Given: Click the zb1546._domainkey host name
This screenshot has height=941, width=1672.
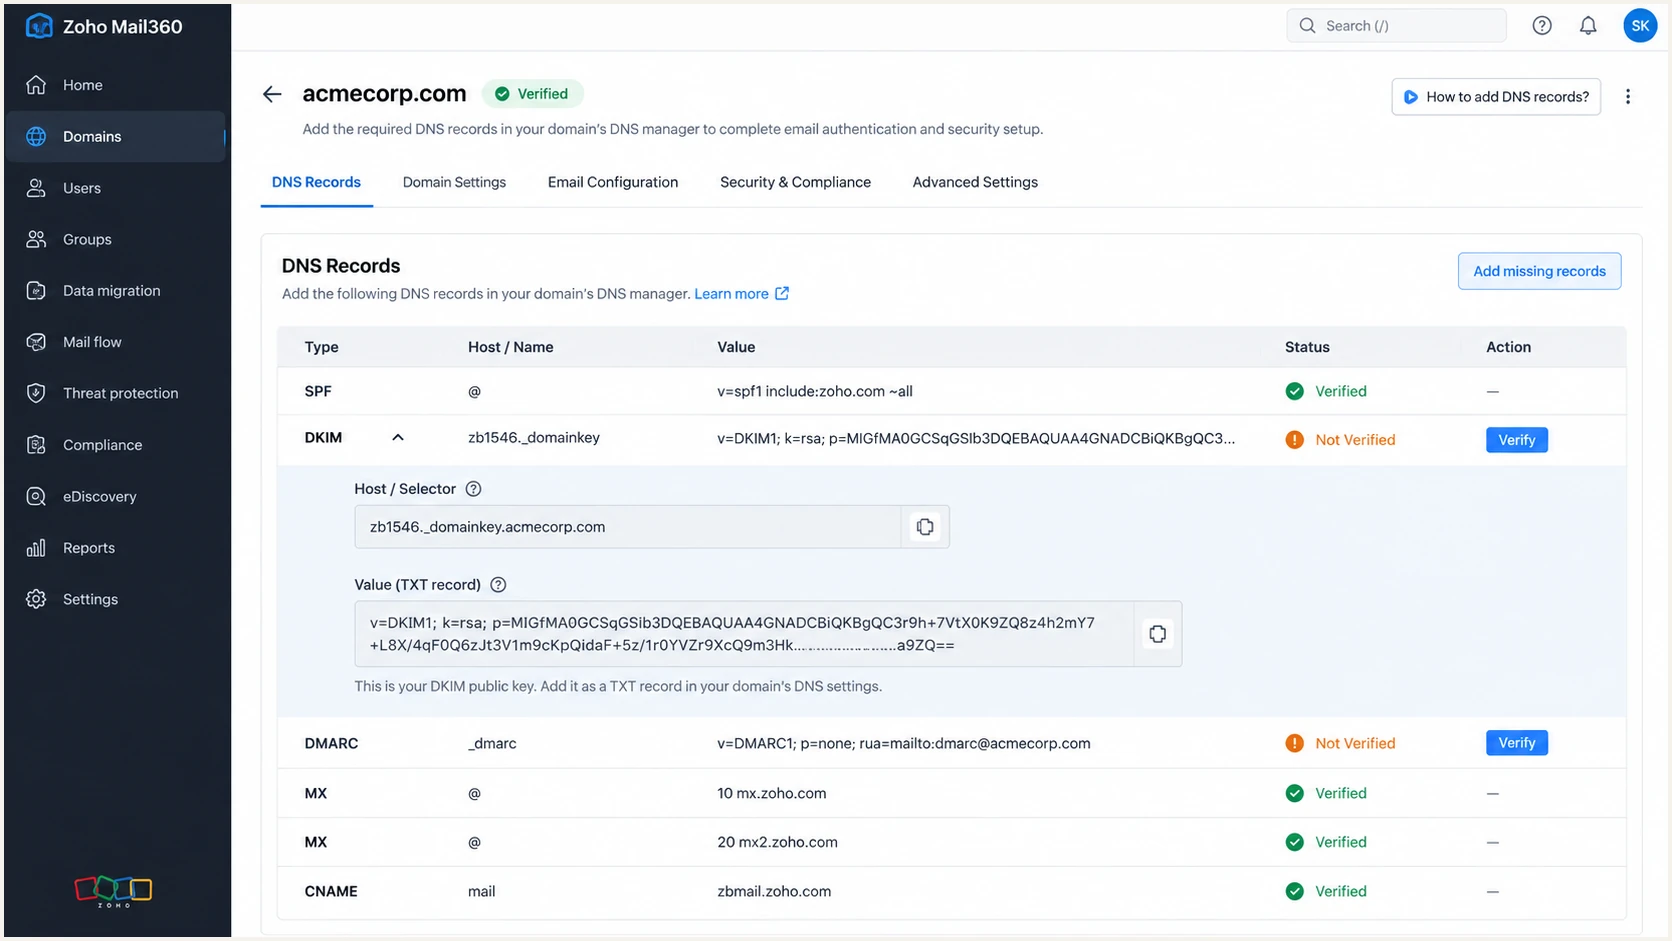Looking at the screenshot, I should coord(534,438).
